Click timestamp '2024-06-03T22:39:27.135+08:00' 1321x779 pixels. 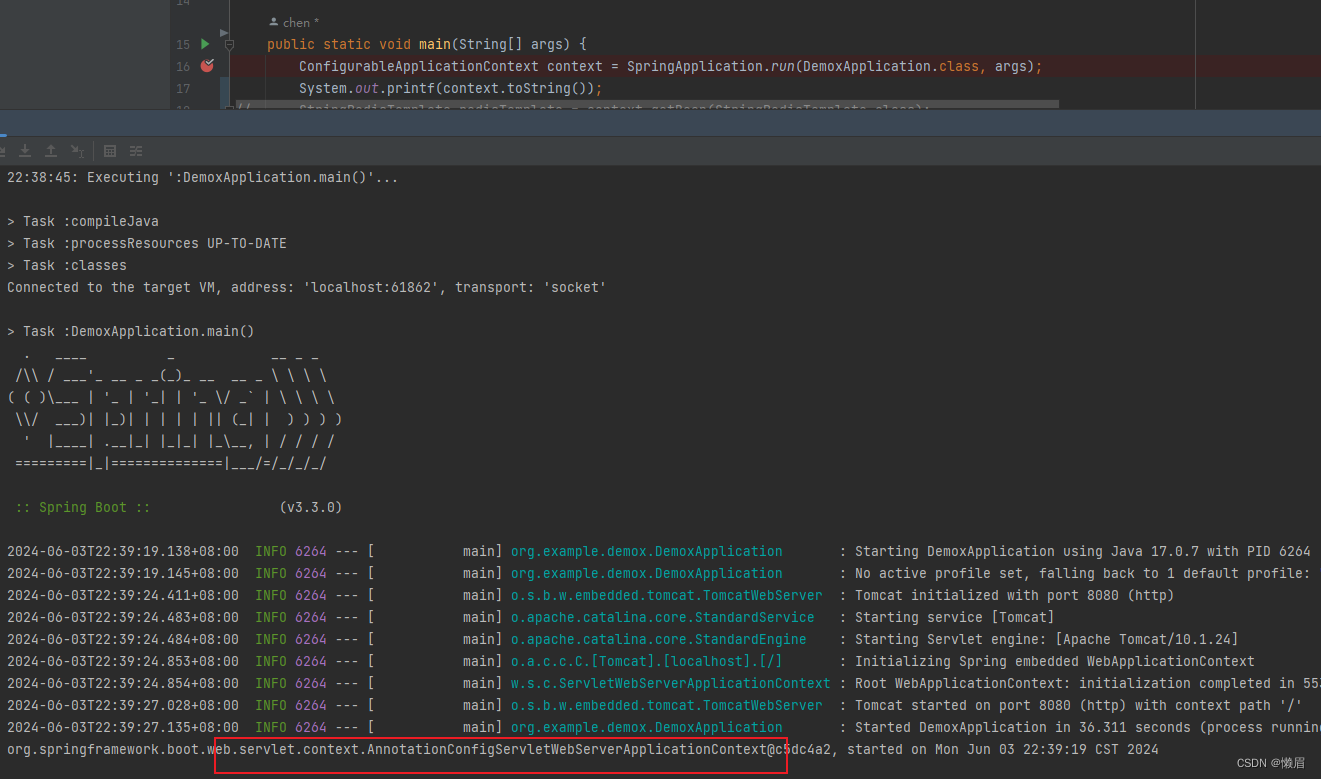coord(123,727)
